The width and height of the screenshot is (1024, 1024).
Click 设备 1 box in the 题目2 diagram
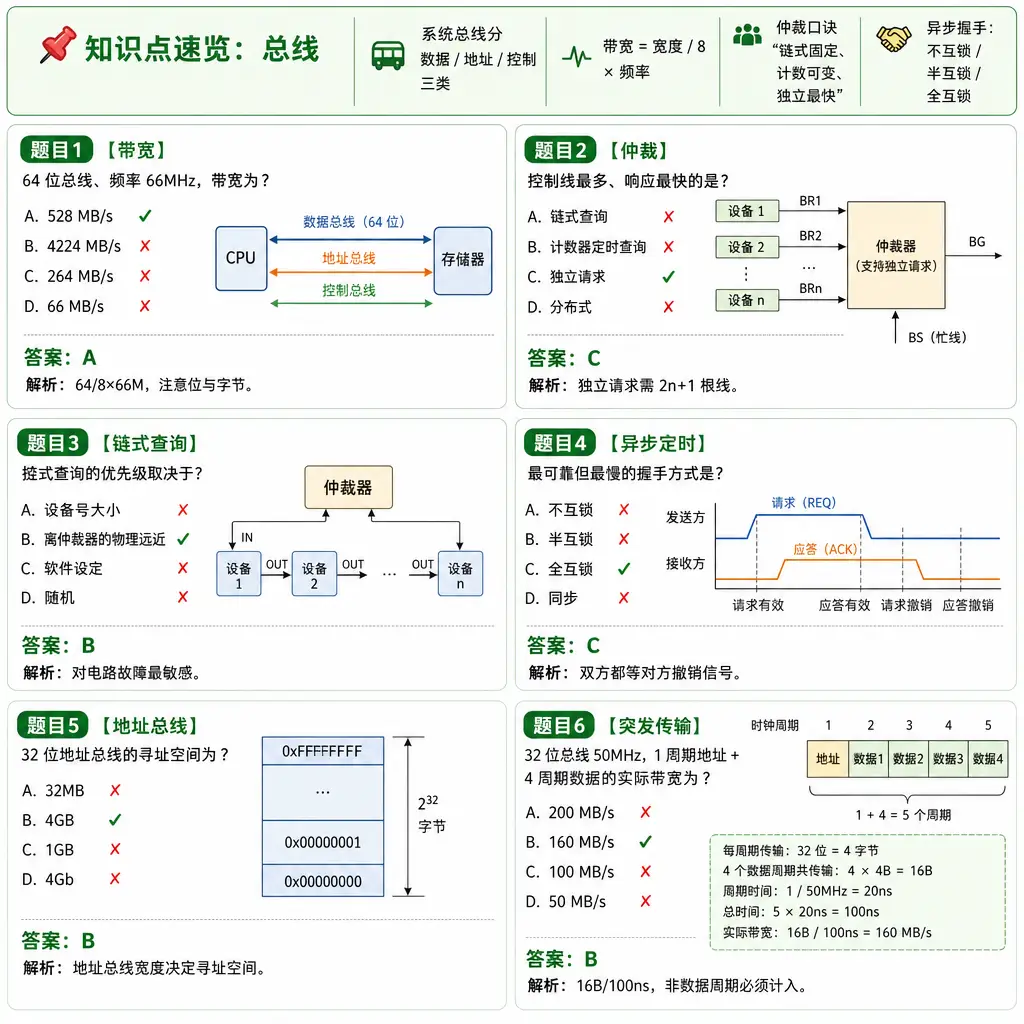point(747,211)
